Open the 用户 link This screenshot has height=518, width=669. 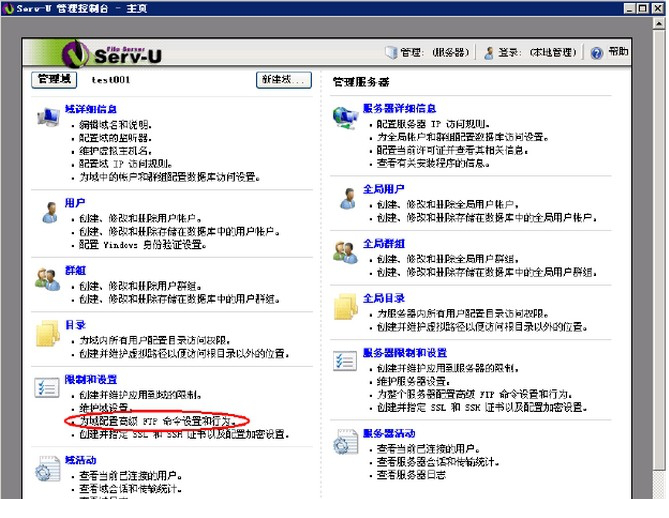pos(75,203)
